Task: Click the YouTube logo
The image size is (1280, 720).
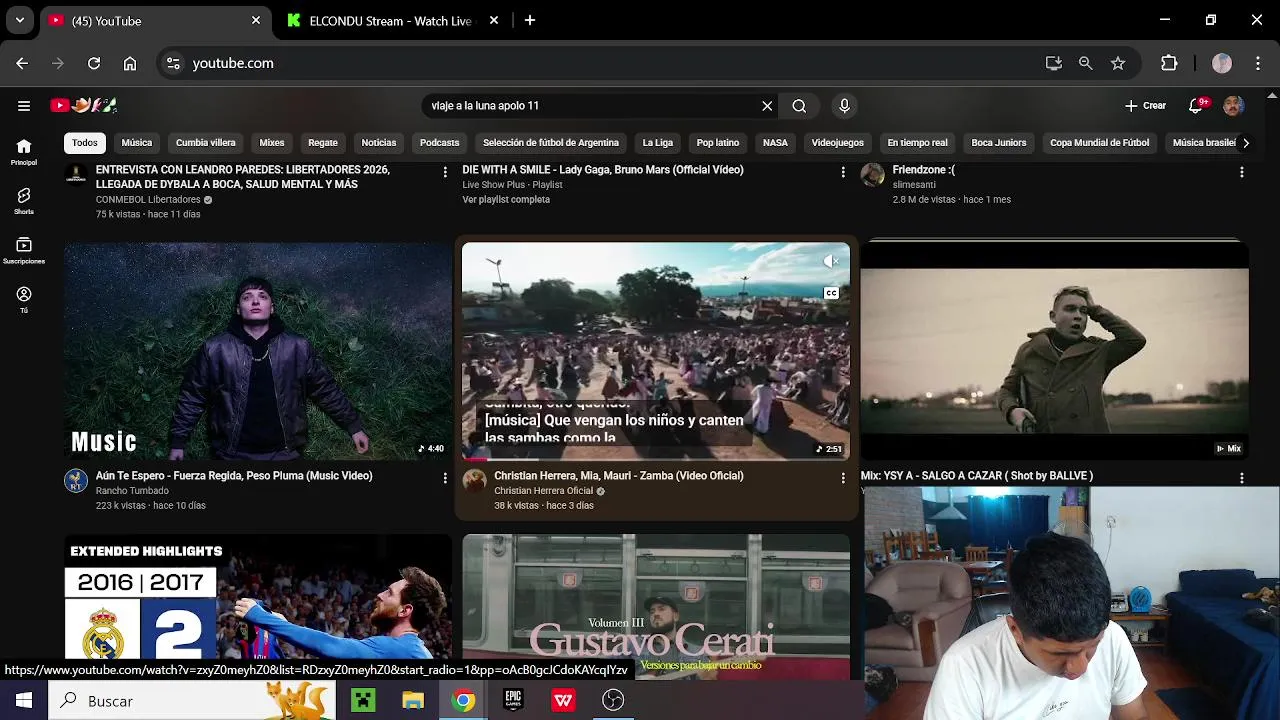Action: coord(84,105)
